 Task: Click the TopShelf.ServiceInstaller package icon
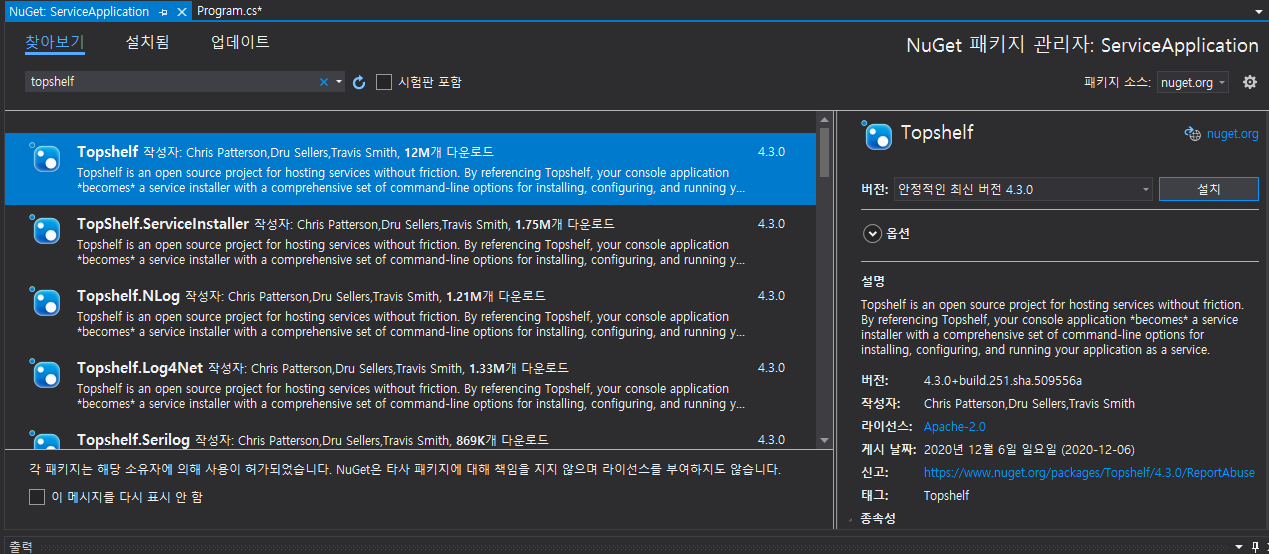[x=46, y=230]
